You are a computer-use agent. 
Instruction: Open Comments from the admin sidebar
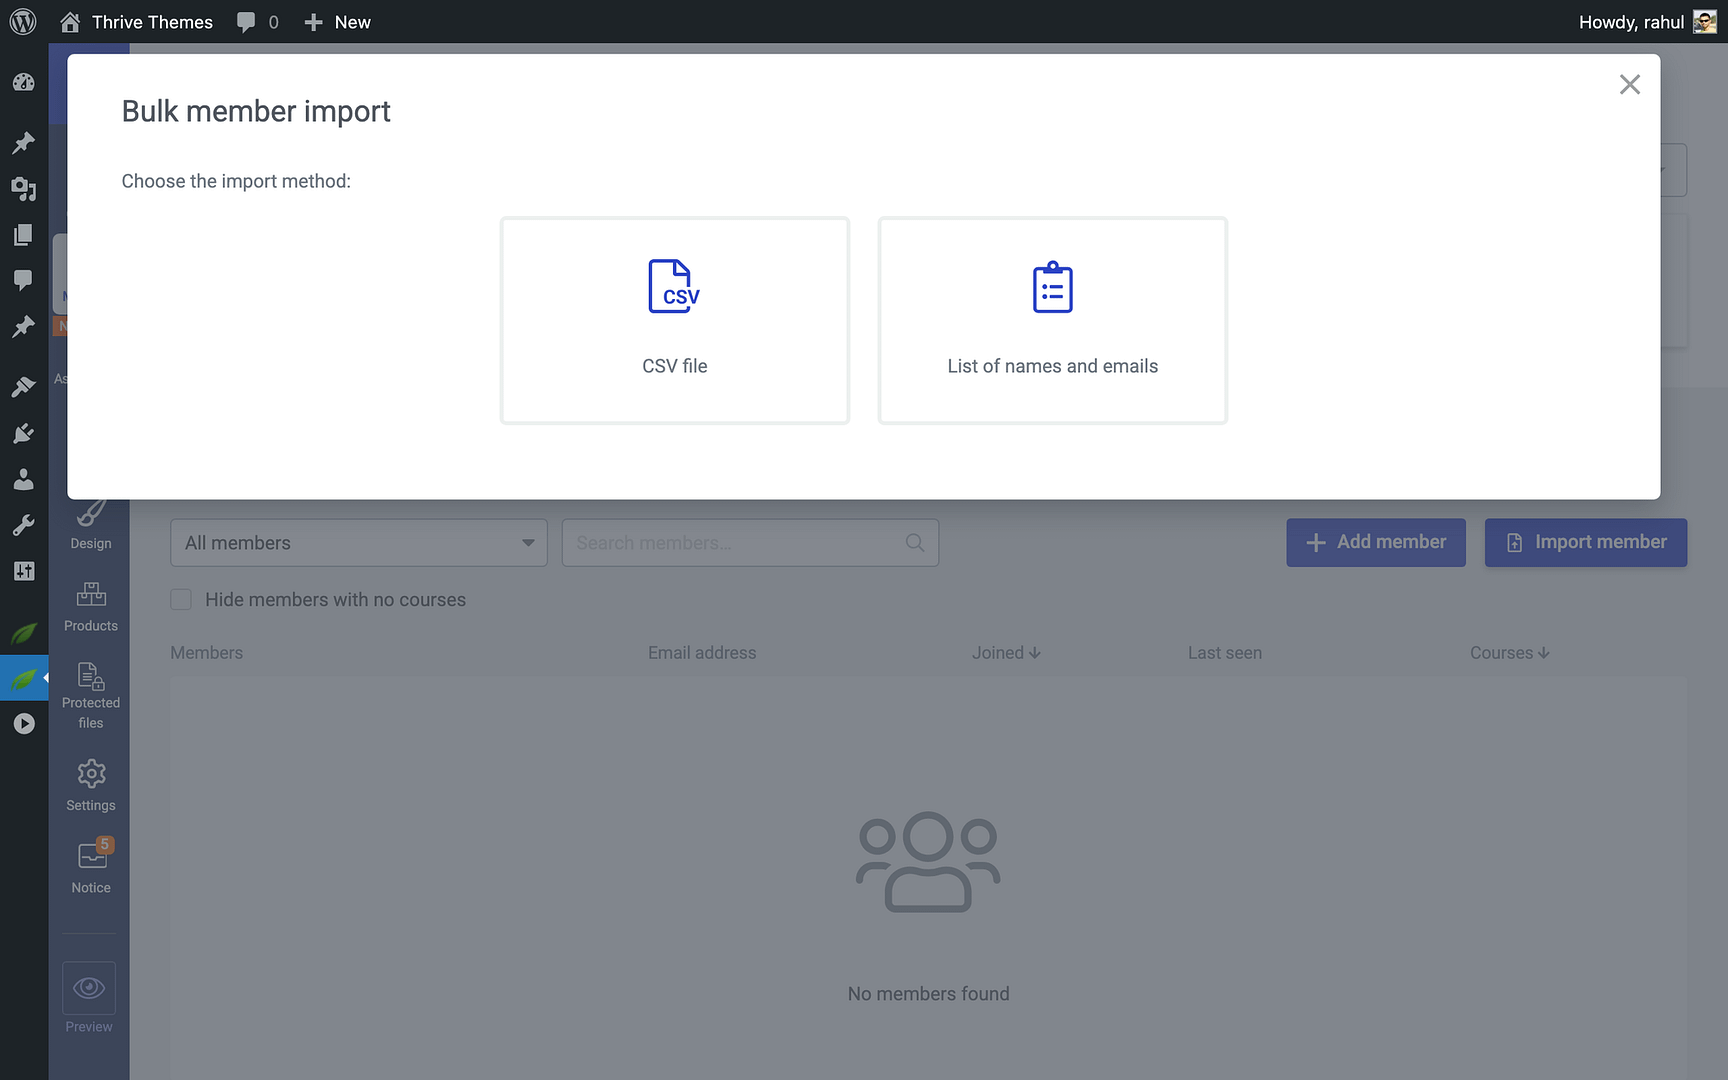[23, 278]
